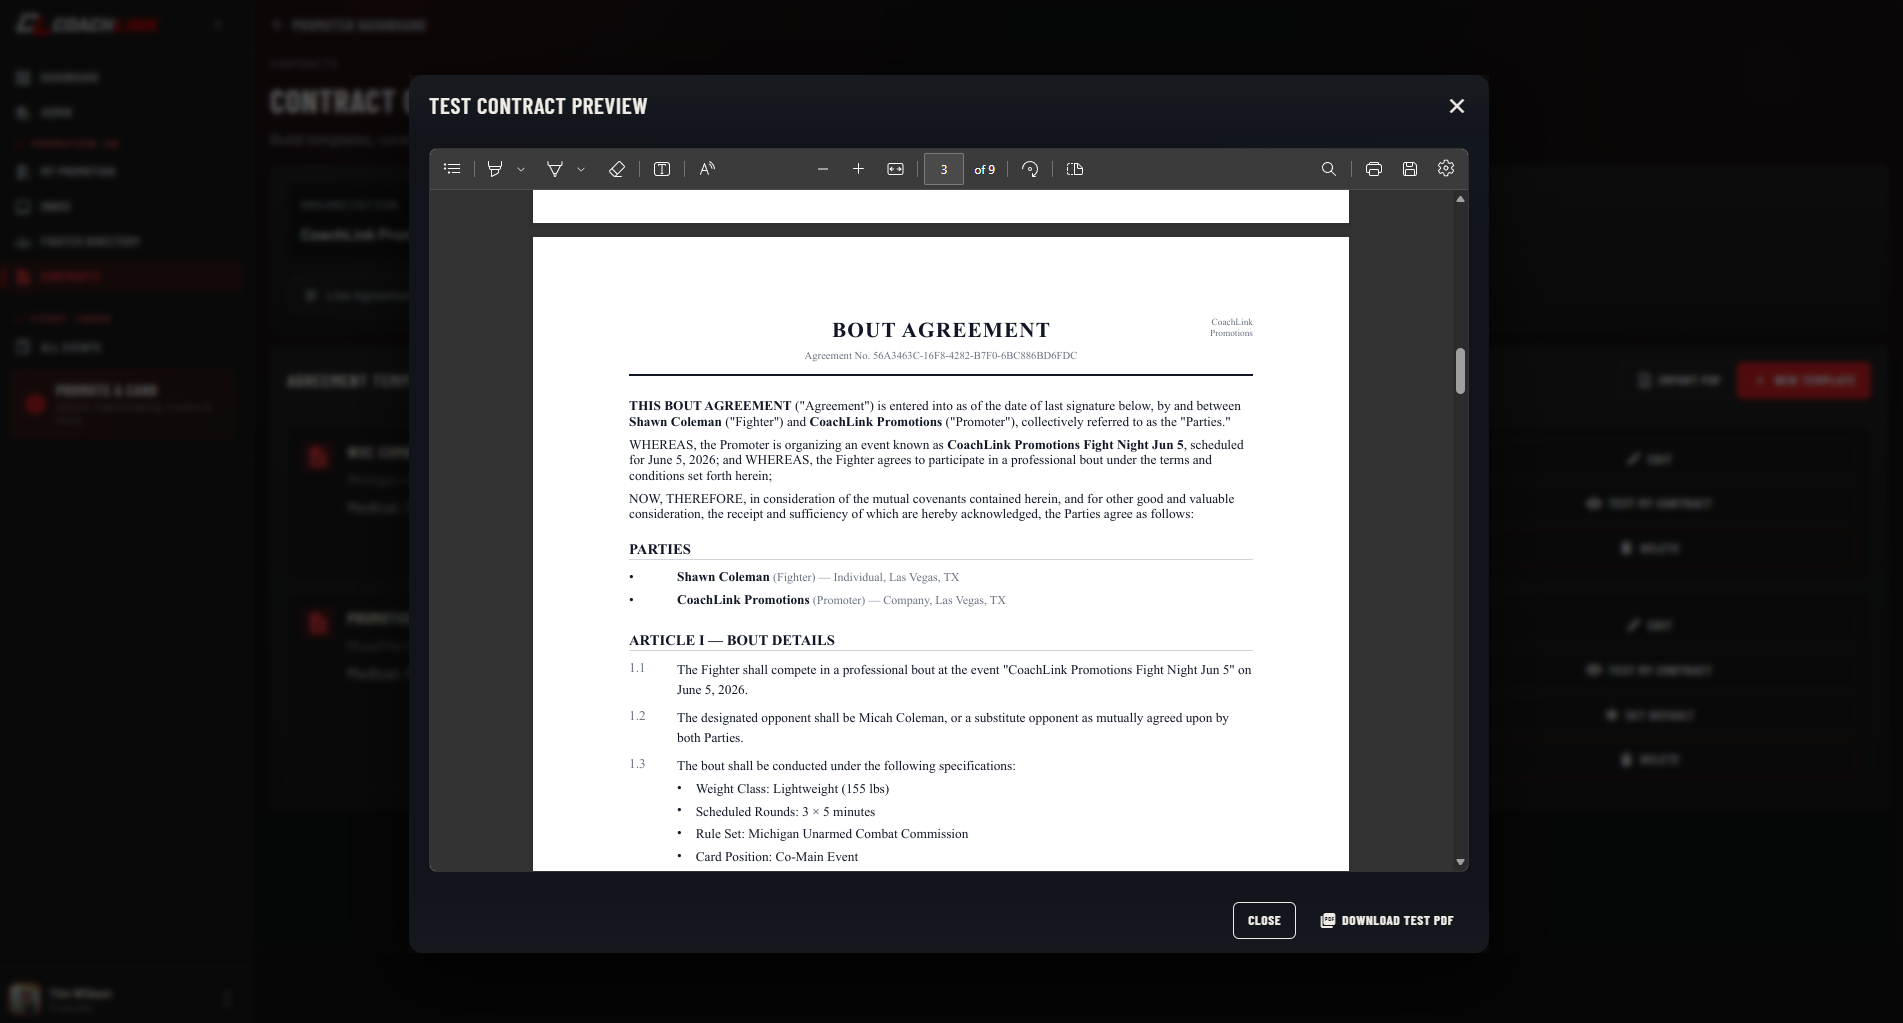Click "Scheduled Rounds: 3 × 5 minutes" bullet
Screen dimensions: 1903x1023
[x=785, y=812]
